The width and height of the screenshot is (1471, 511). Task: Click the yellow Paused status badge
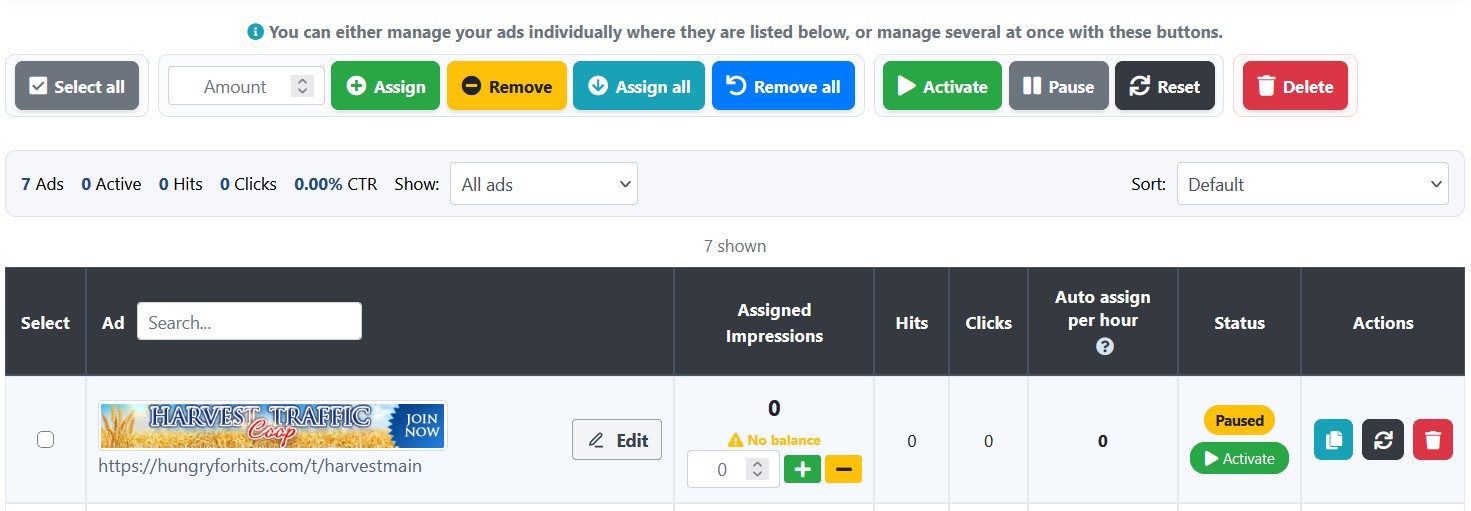1239,420
